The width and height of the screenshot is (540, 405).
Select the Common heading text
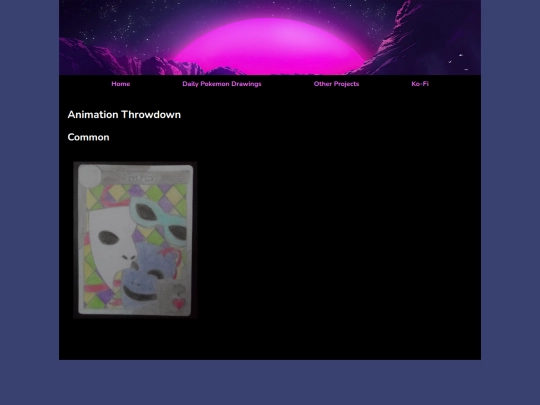pos(89,137)
